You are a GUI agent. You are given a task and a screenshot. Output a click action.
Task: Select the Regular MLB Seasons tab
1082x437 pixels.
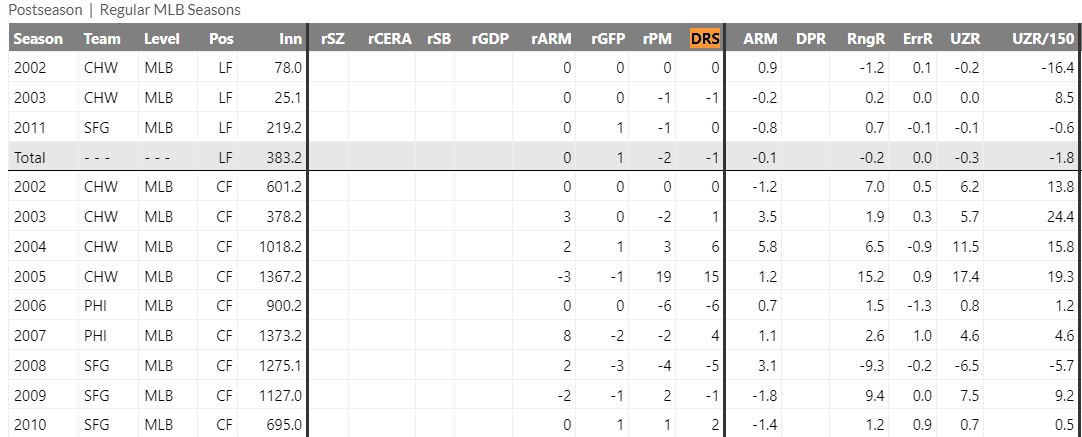click(x=170, y=9)
